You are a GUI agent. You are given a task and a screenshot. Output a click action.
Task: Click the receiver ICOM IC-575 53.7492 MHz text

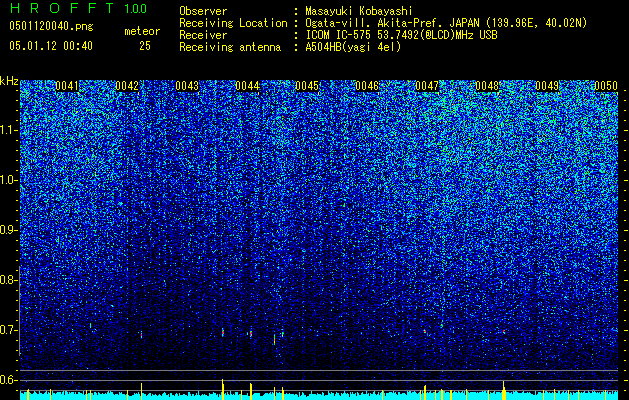pos(401,35)
